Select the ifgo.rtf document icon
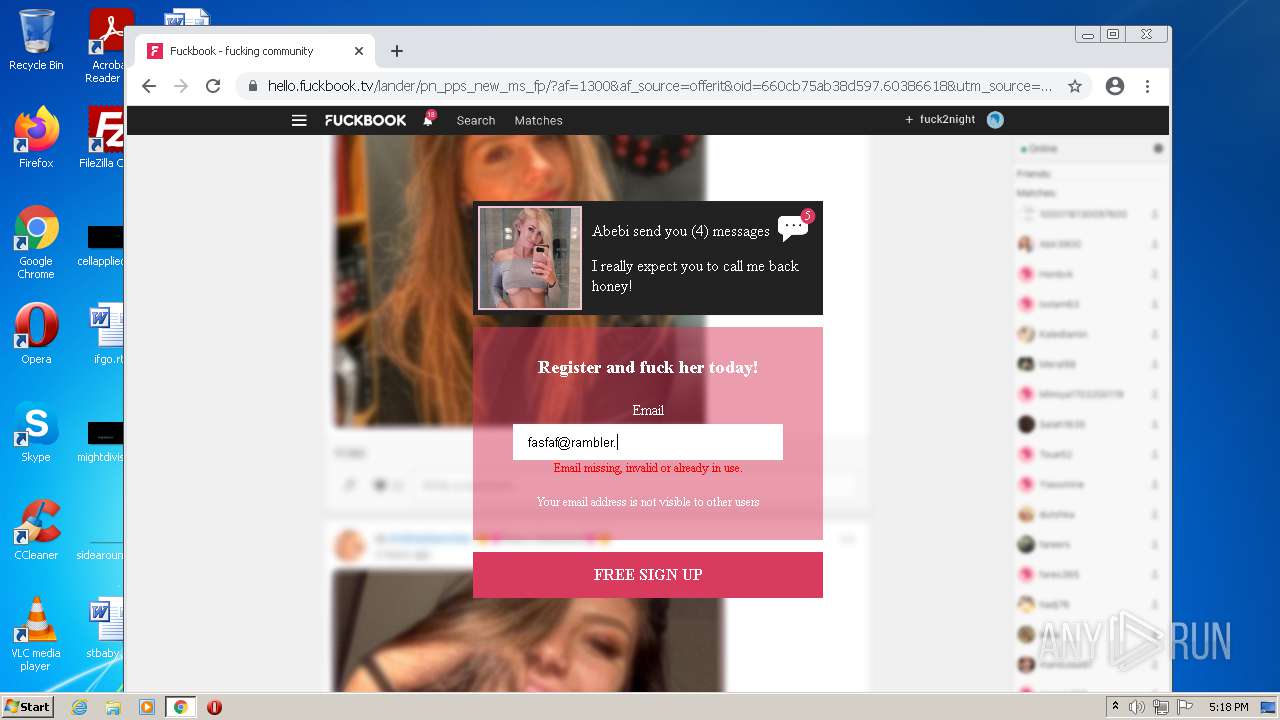The width and height of the screenshot is (1280, 720). point(106,334)
